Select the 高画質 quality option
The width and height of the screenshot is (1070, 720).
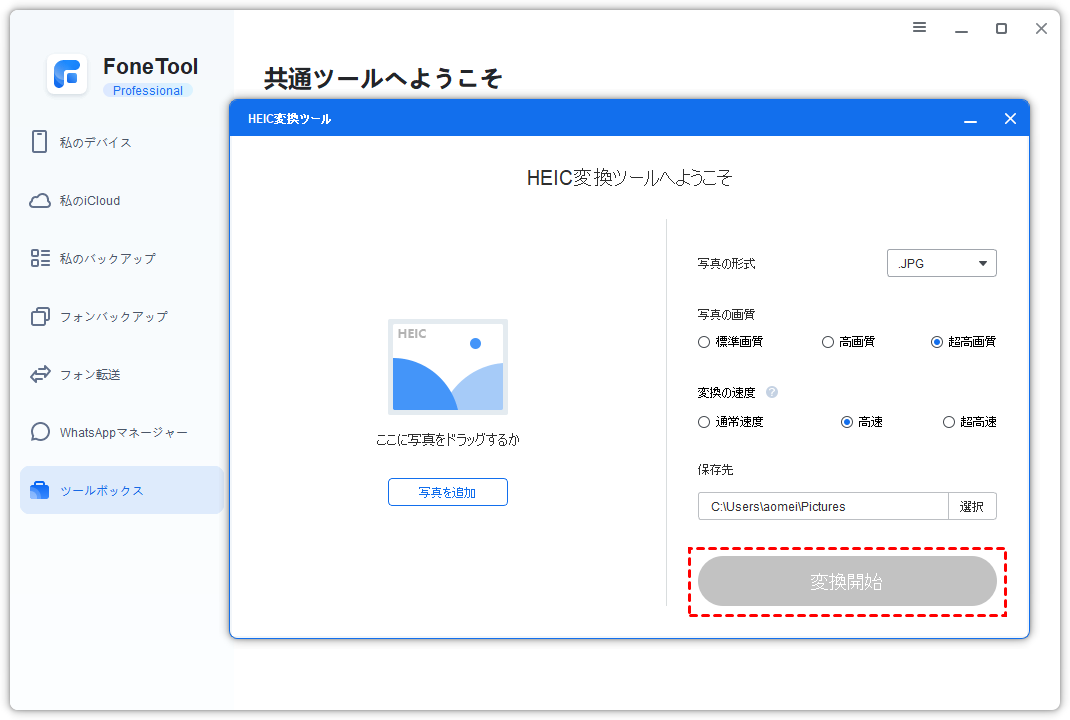[x=828, y=342]
